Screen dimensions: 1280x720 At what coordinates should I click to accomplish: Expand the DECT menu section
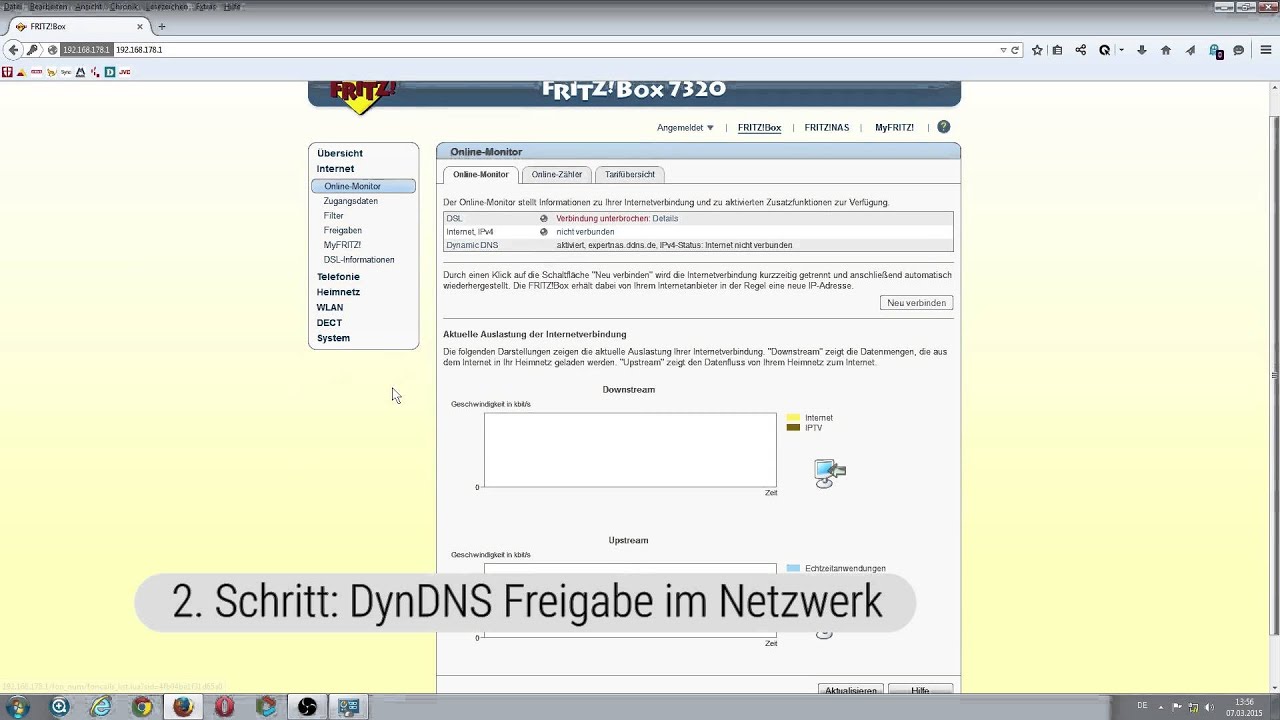[x=329, y=323]
